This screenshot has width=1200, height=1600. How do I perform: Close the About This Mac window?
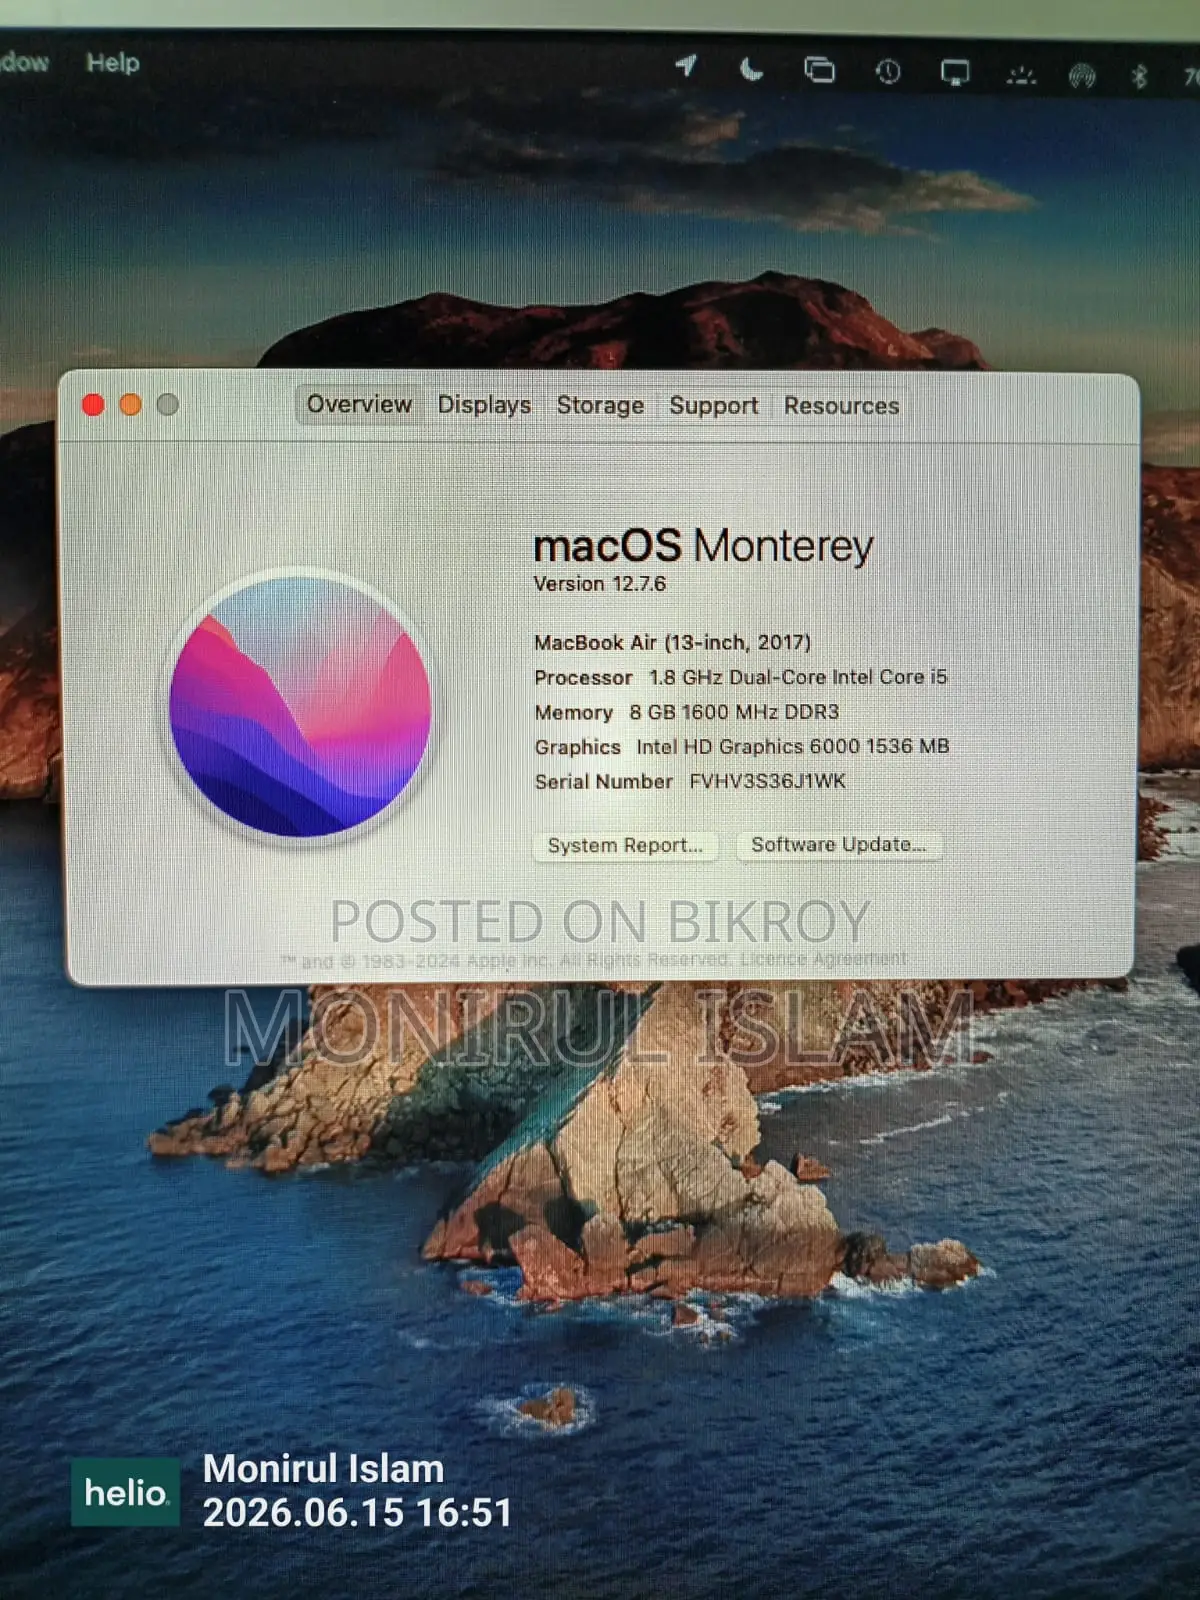tap(93, 404)
